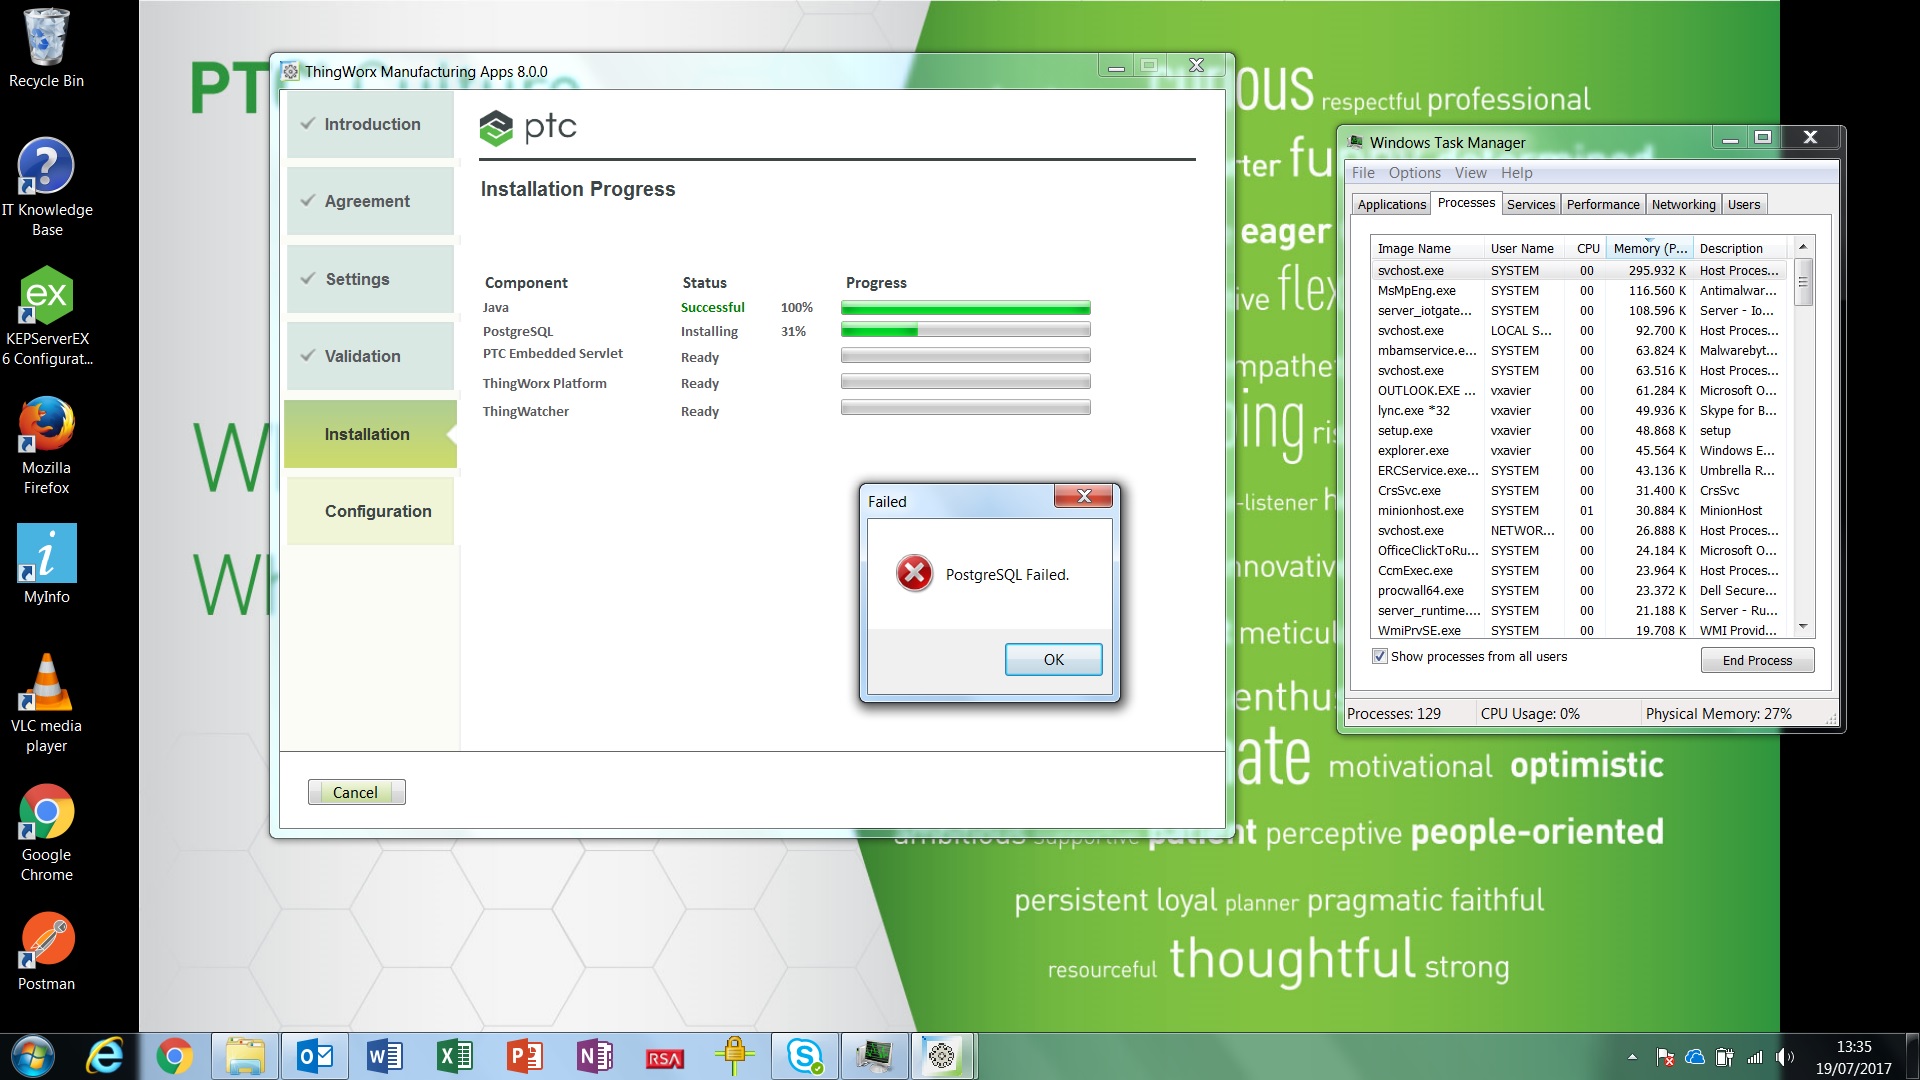
Task: Launch KEPServerEX 6 Configuration shortcut
Action: click(46, 316)
